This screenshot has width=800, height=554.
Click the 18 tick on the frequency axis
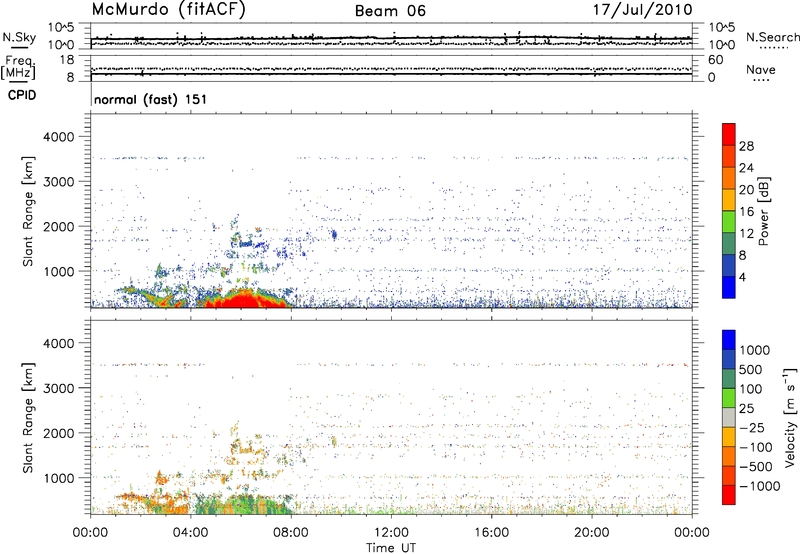click(66, 60)
